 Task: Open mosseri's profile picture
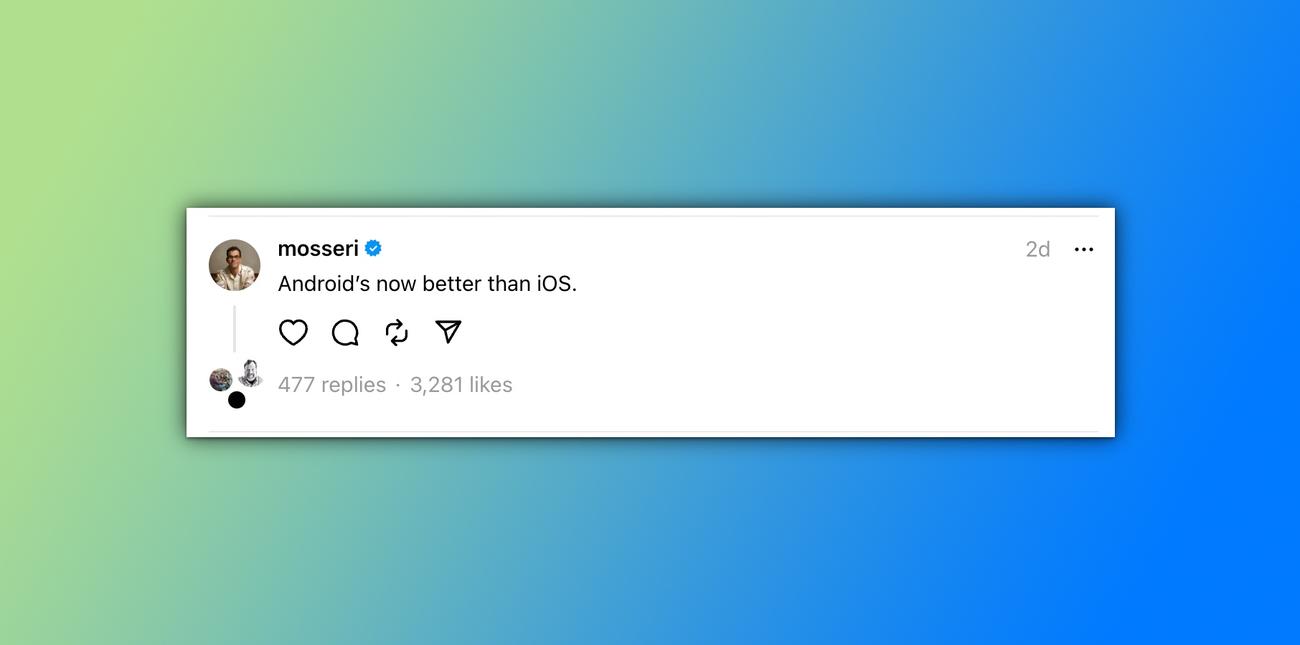tap(234, 265)
